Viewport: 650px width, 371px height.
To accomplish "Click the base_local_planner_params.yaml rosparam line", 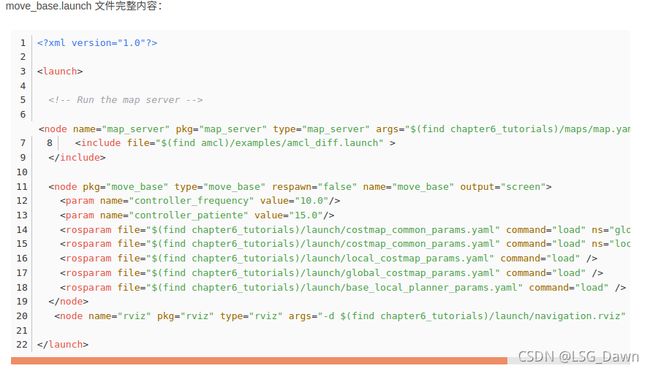I will click(x=343, y=287).
